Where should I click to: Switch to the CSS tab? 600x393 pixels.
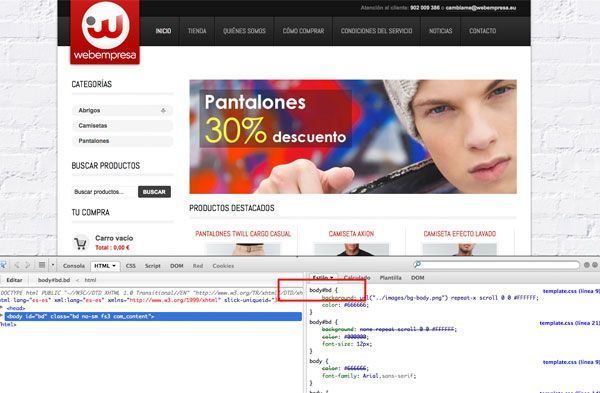(130, 266)
